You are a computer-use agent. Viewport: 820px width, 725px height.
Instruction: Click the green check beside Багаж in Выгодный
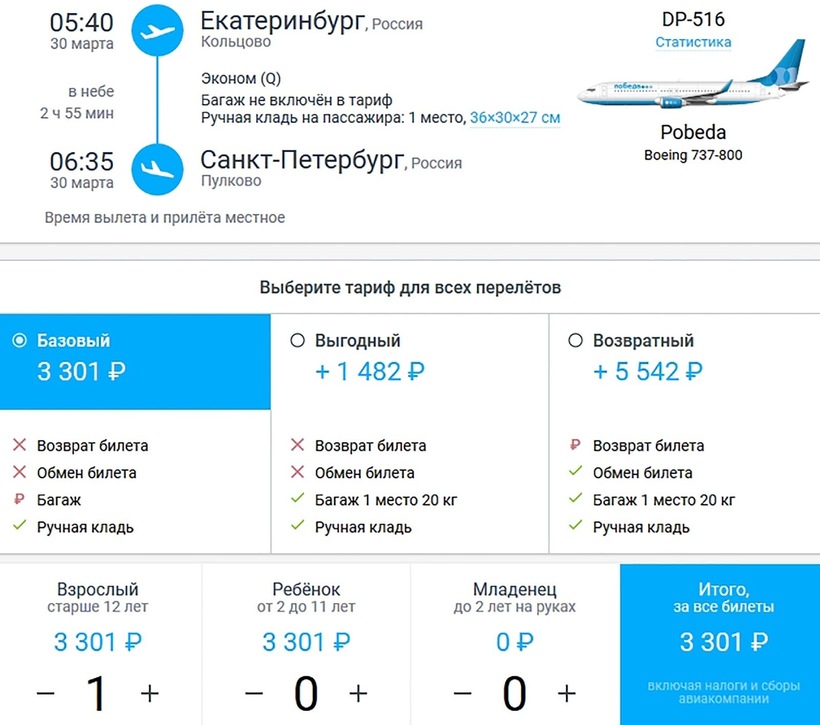point(297,500)
